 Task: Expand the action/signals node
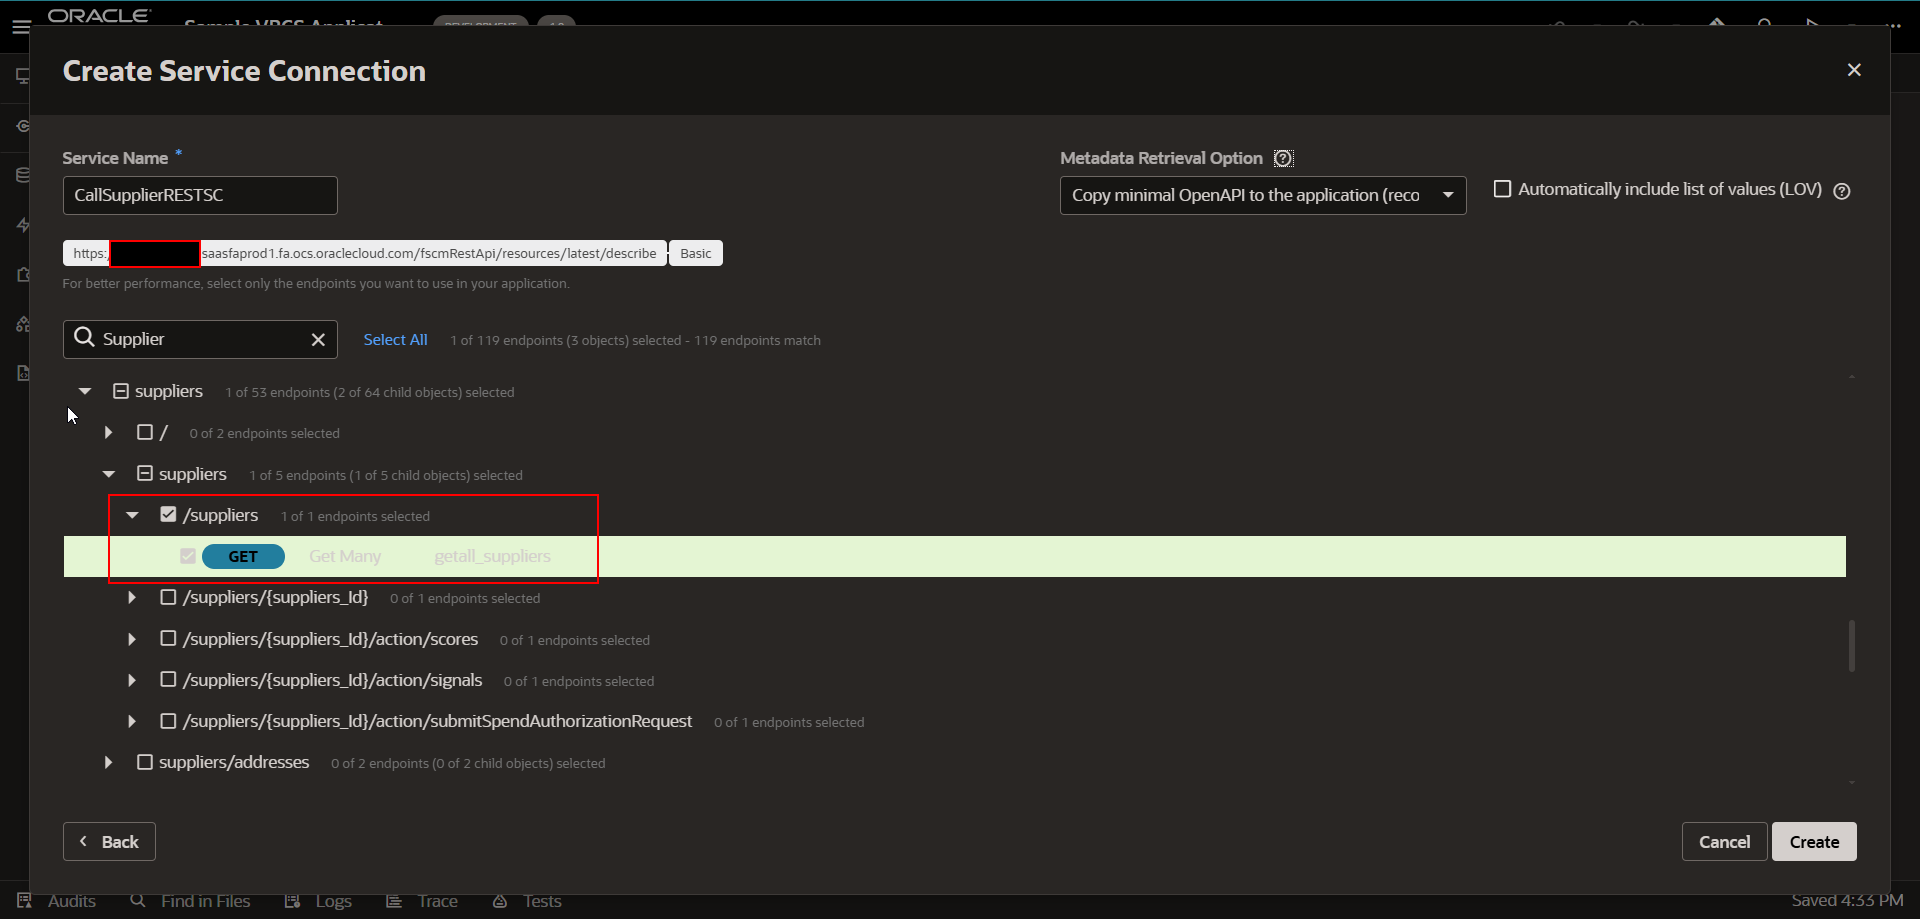[132, 680]
